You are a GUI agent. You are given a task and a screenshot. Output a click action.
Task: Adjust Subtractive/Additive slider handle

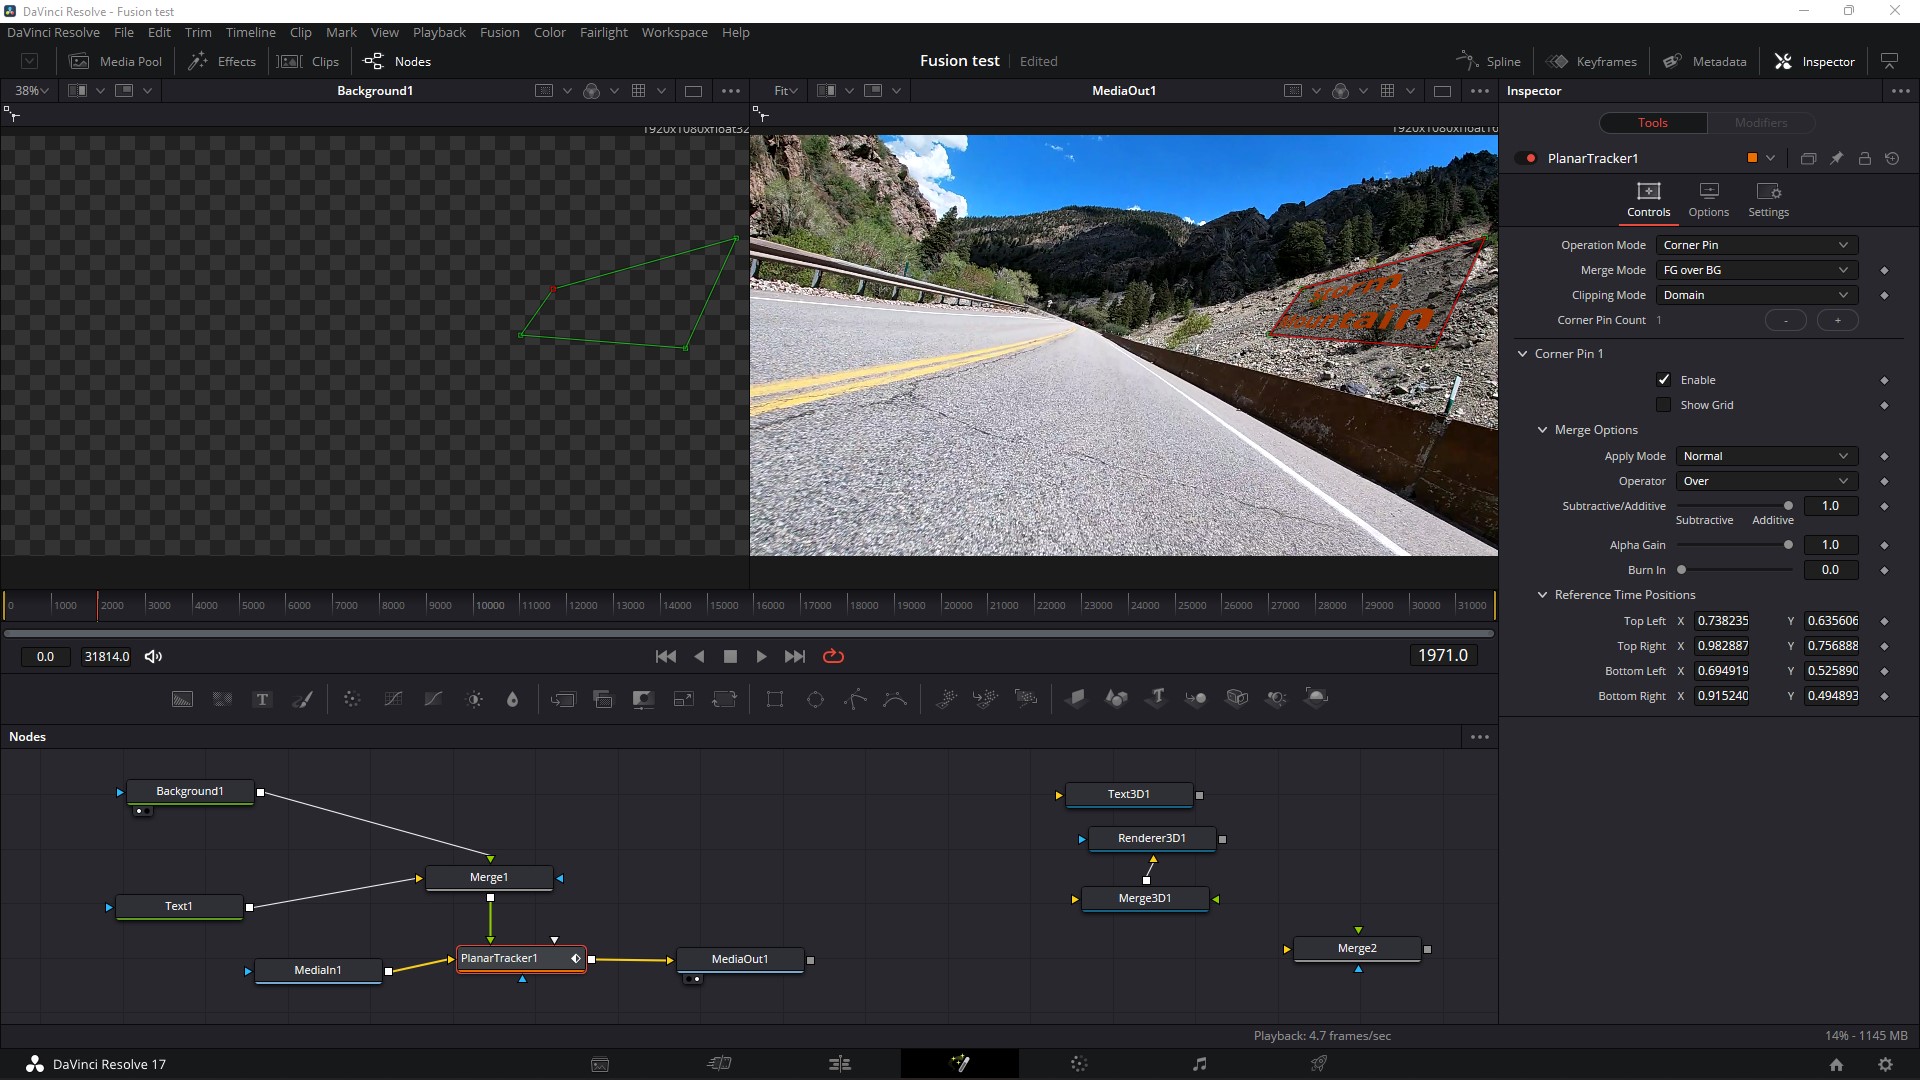1788,506
